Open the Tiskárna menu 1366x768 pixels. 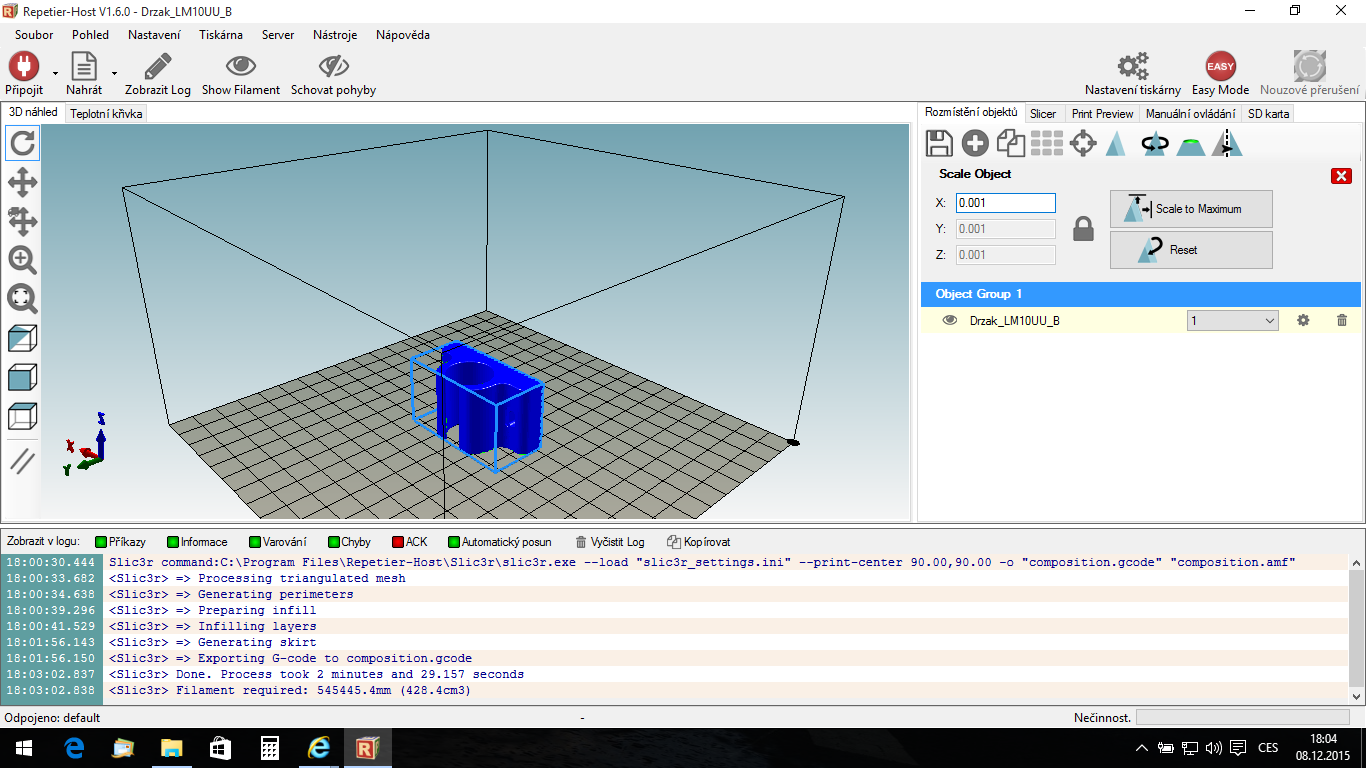coord(220,35)
